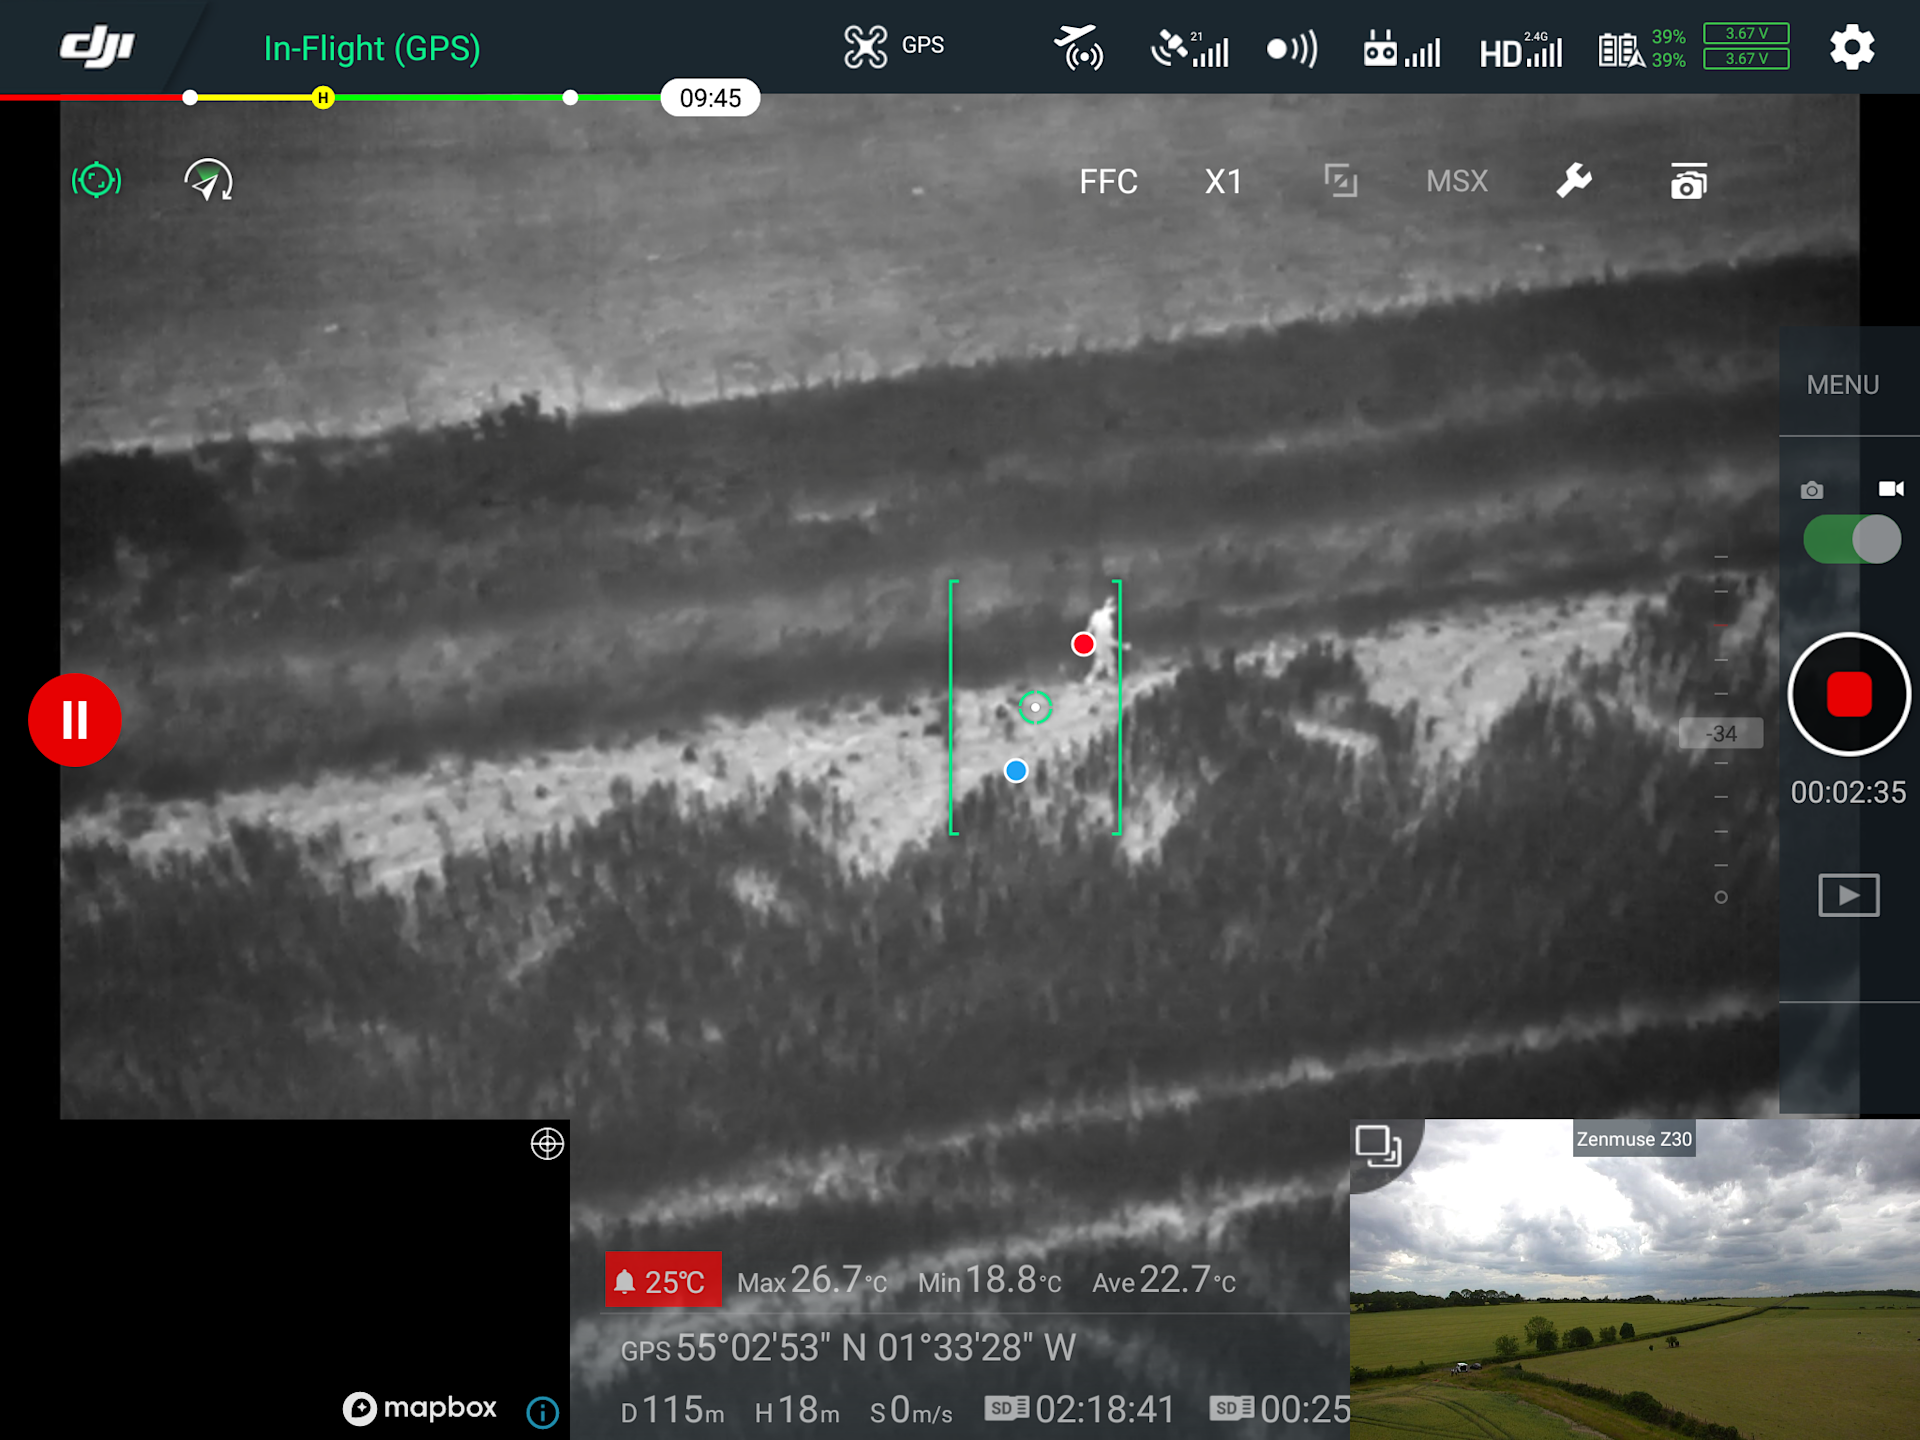Open media playback gallery

click(x=1848, y=894)
